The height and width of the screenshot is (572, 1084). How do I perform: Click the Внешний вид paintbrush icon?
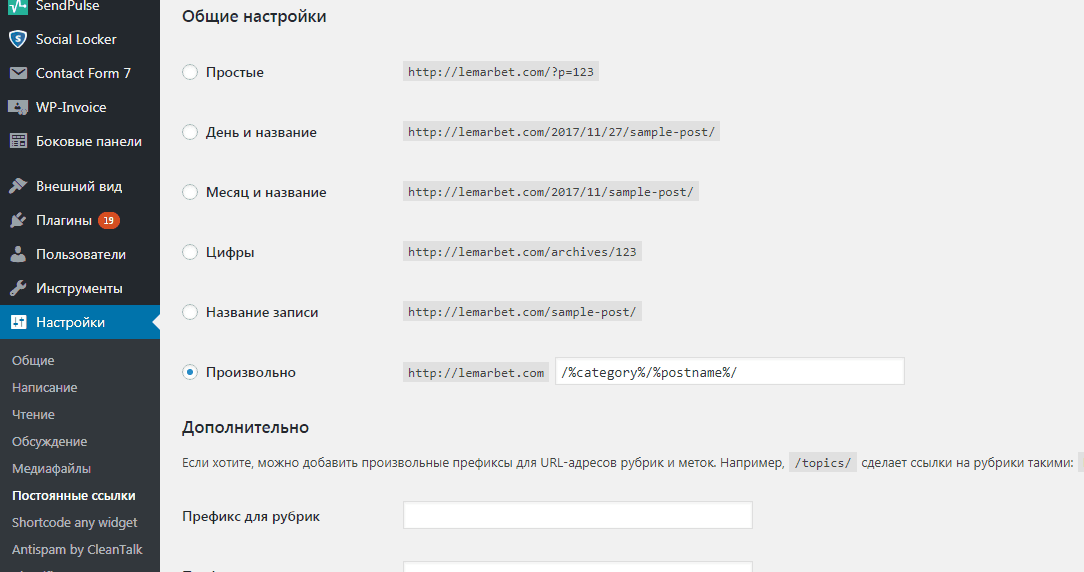click(x=18, y=186)
